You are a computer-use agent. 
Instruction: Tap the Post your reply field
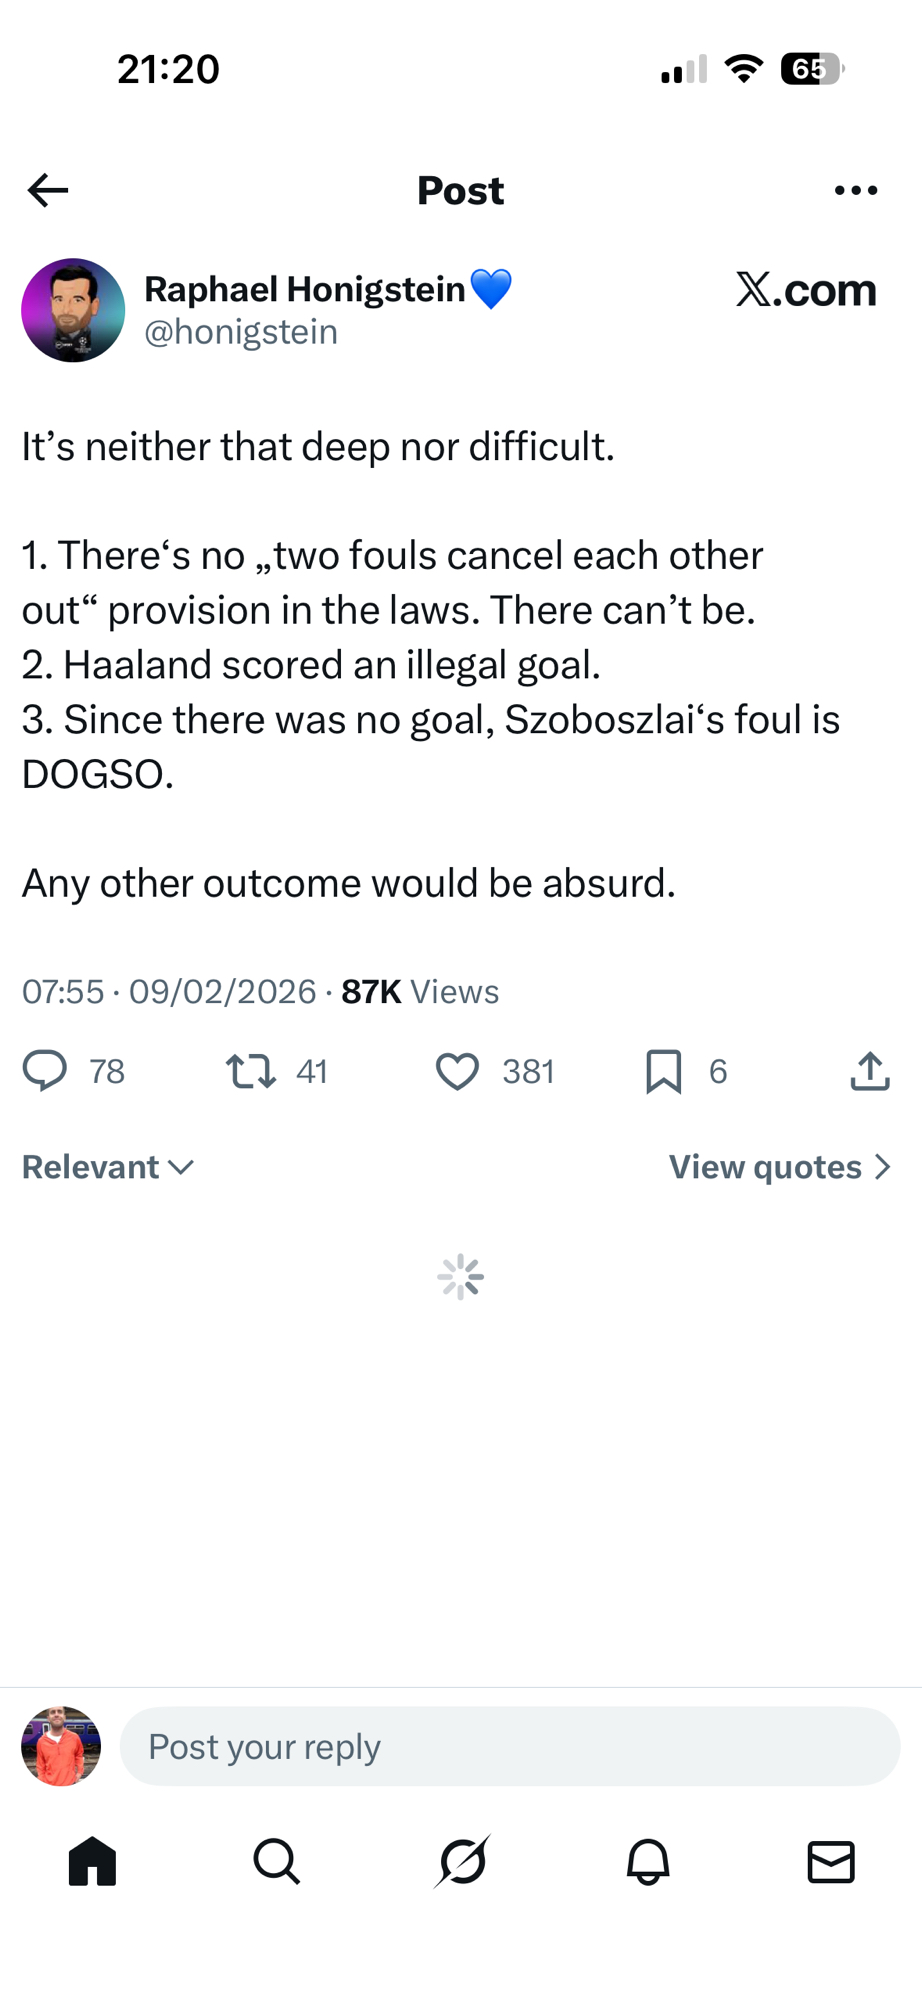pos(510,1747)
